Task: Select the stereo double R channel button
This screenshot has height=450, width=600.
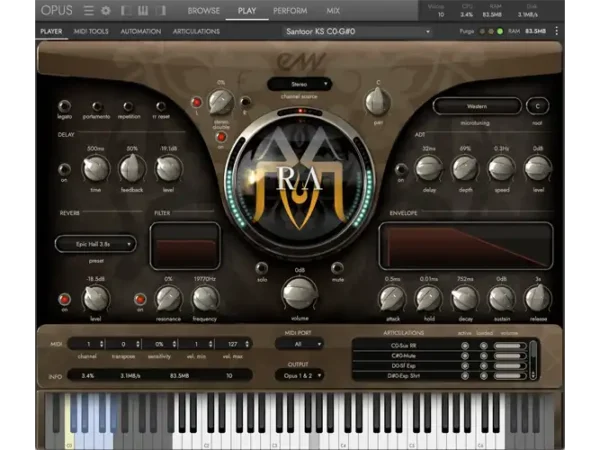Action: click(x=245, y=102)
